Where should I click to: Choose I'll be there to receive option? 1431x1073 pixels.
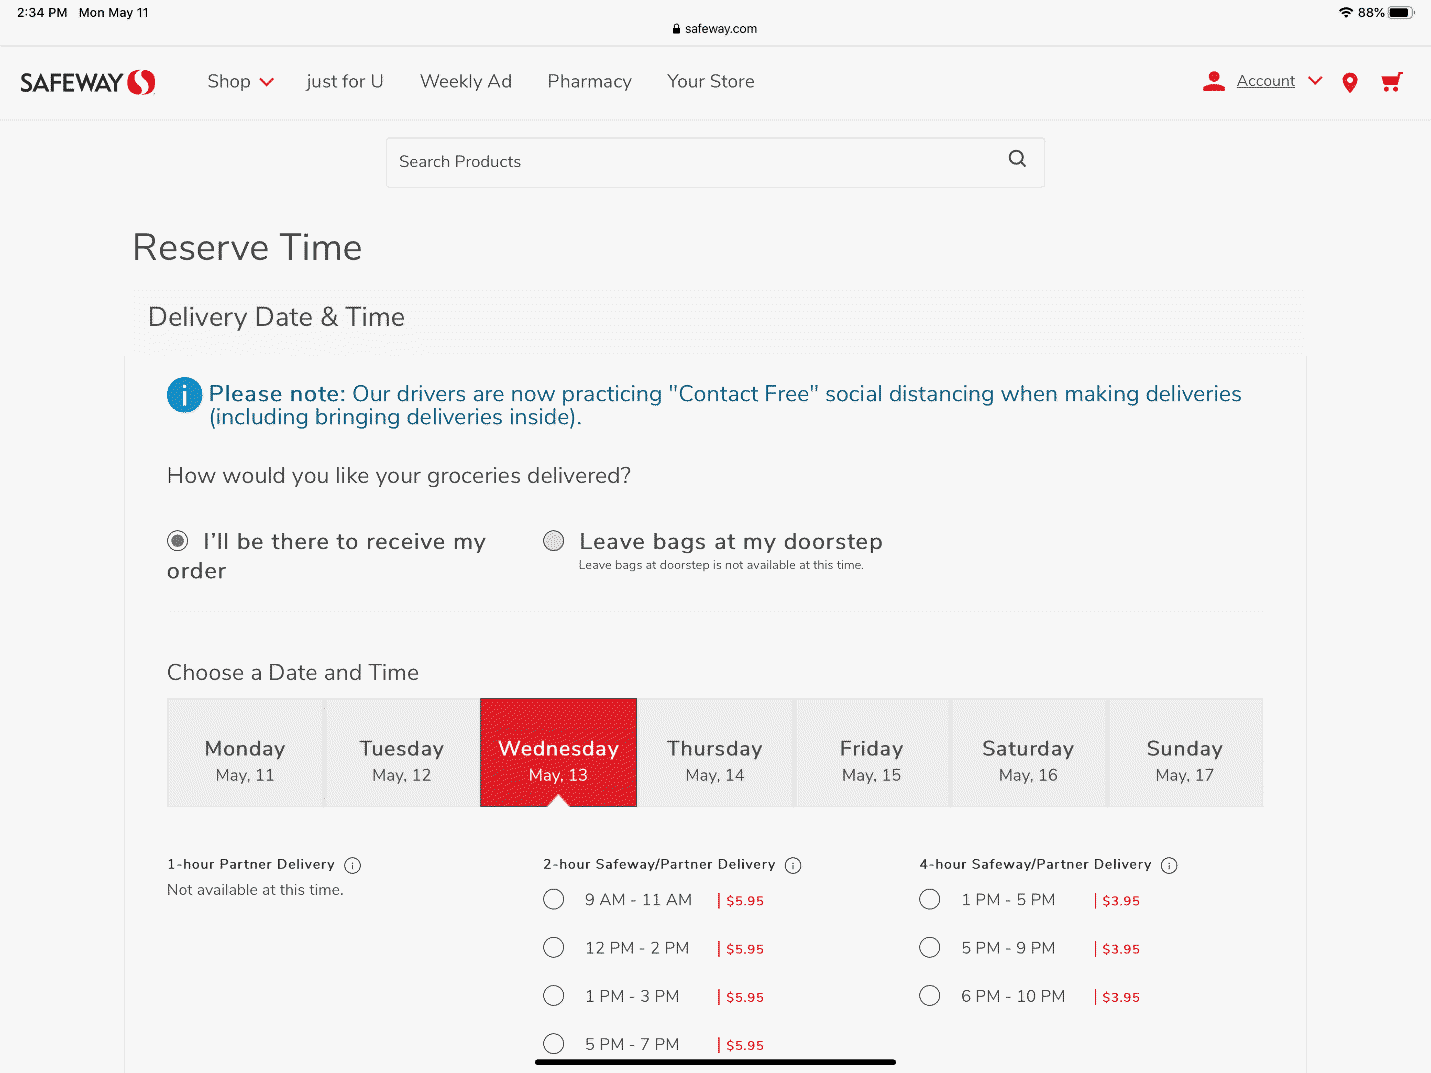click(x=178, y=542)
